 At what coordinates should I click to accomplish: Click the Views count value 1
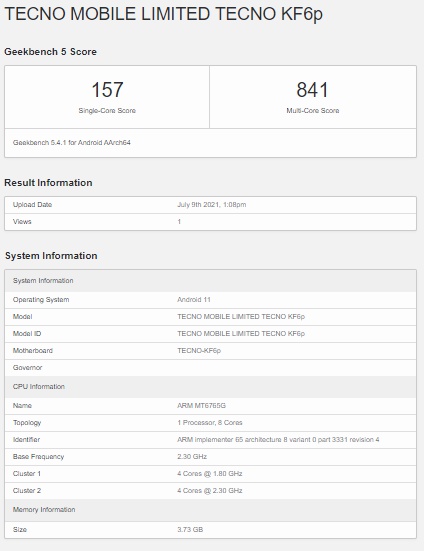click(179, 221)
